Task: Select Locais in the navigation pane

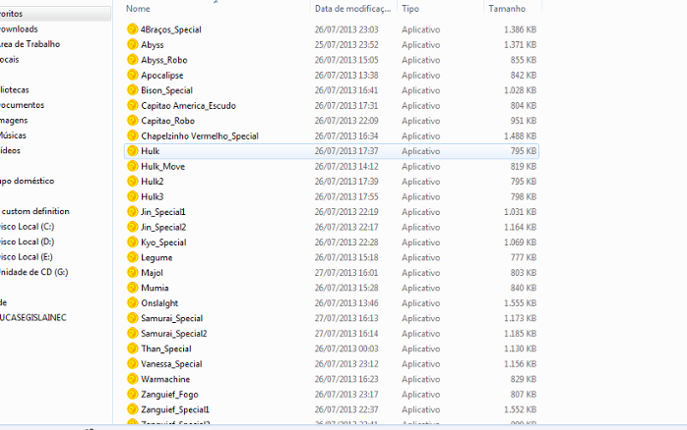Action: tap(10, 59)
